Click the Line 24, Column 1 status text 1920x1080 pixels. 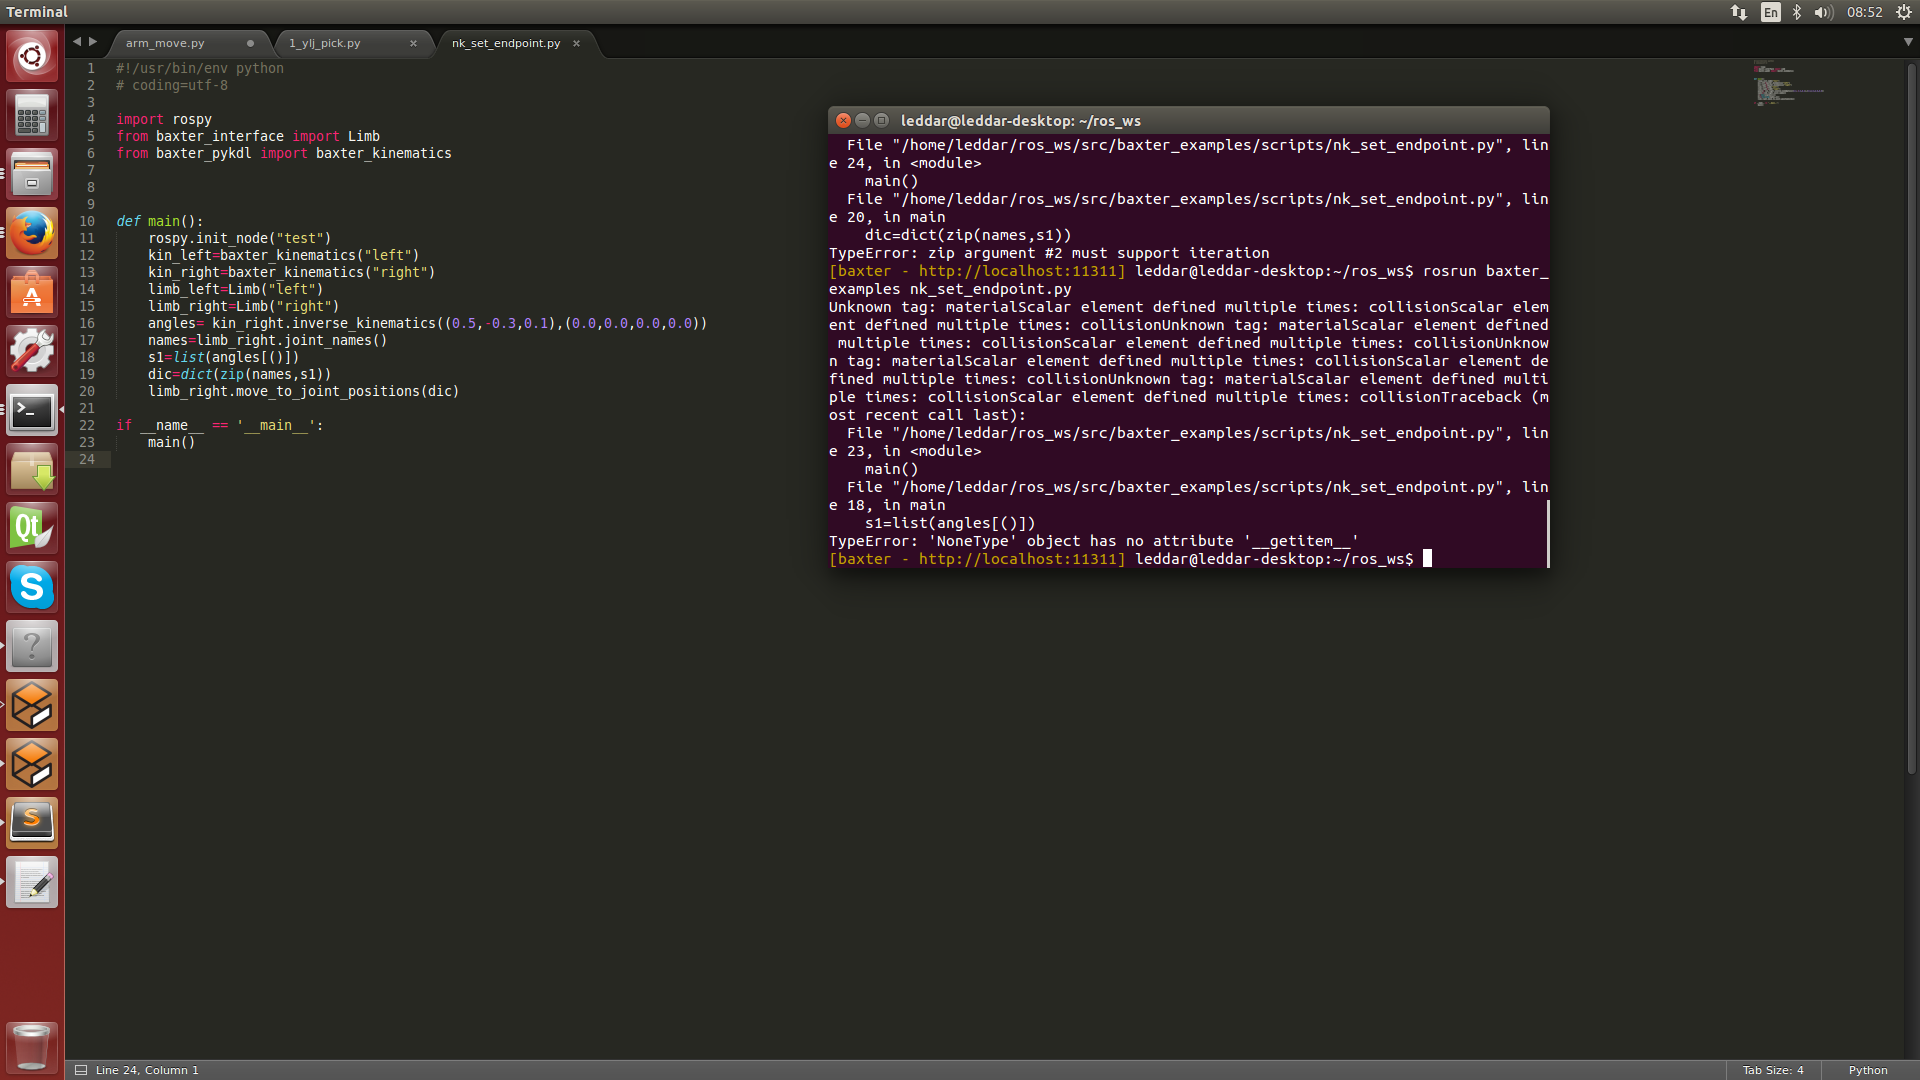click(x=147, y=1070)
